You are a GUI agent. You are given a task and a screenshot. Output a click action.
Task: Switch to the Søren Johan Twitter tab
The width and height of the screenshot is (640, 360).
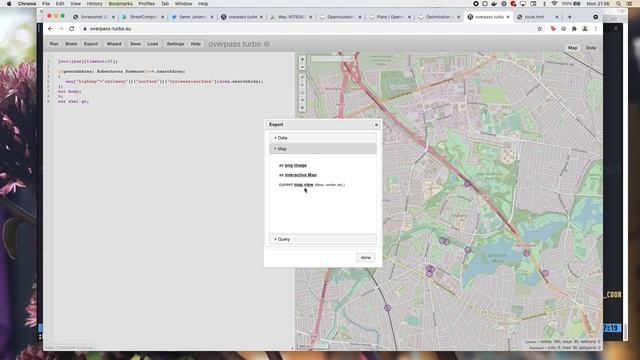(x=192, y=17)
